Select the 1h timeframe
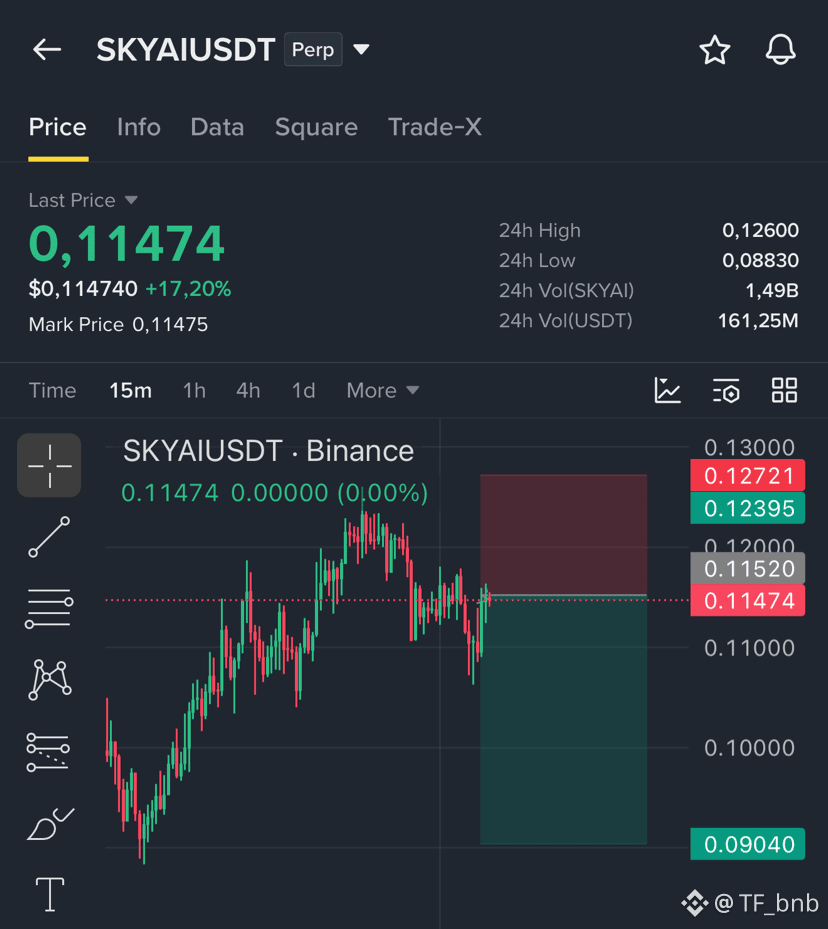 (x=194, y=390)
